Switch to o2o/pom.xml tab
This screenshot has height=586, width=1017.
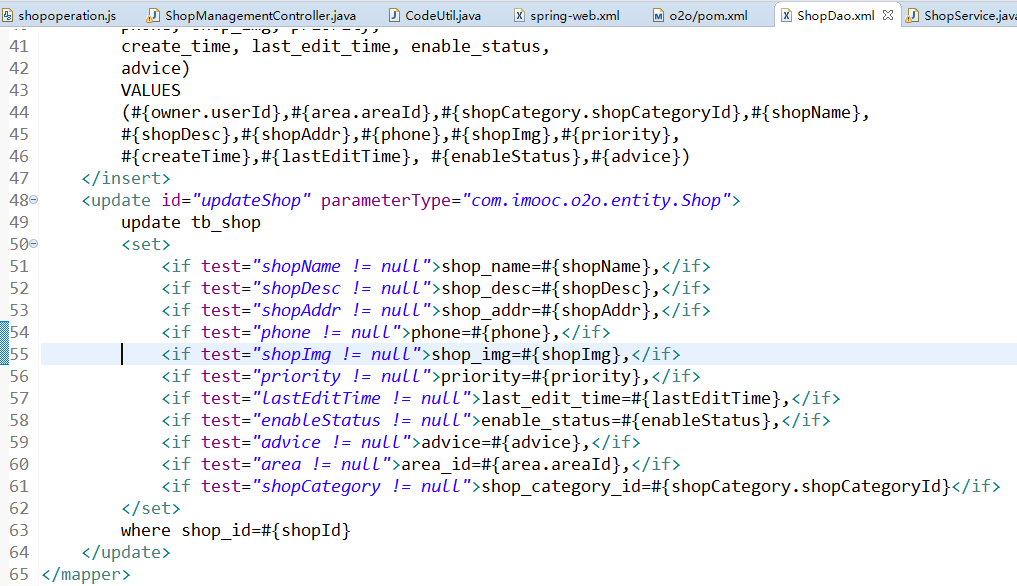[x=700, y=15]
